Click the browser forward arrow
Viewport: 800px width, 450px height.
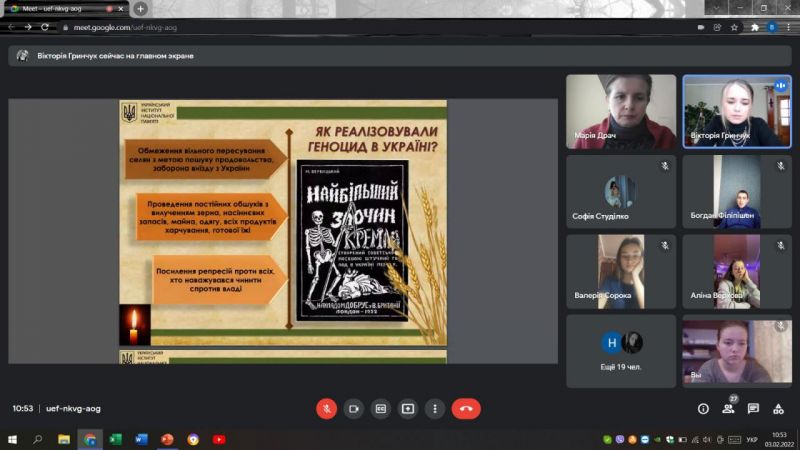click(28, 27)
